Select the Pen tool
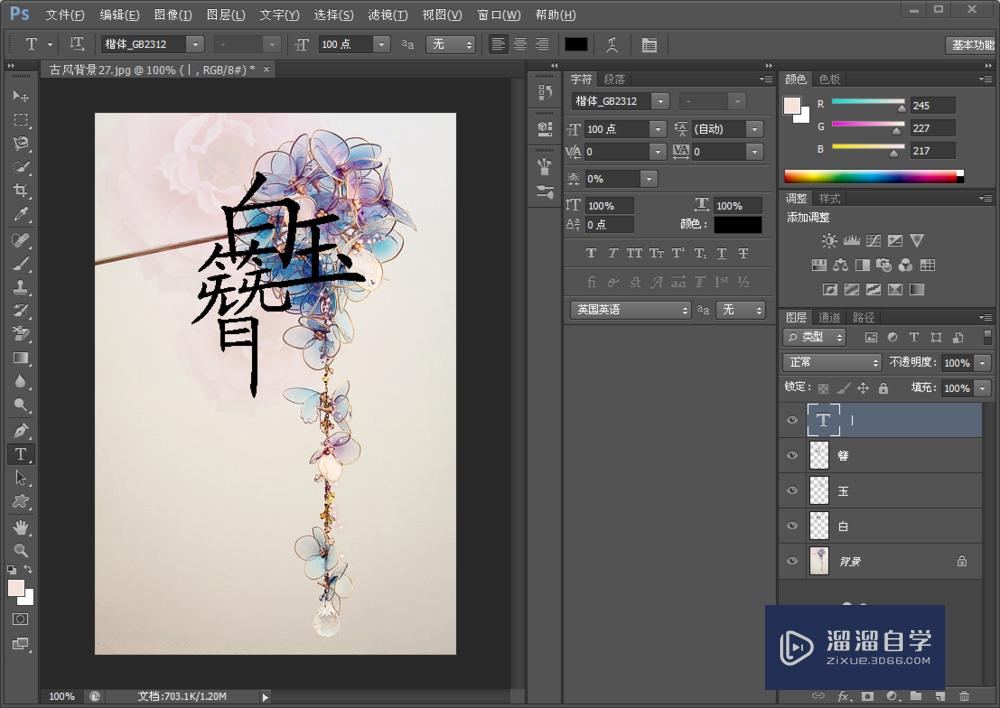 (x=20, y=431)
